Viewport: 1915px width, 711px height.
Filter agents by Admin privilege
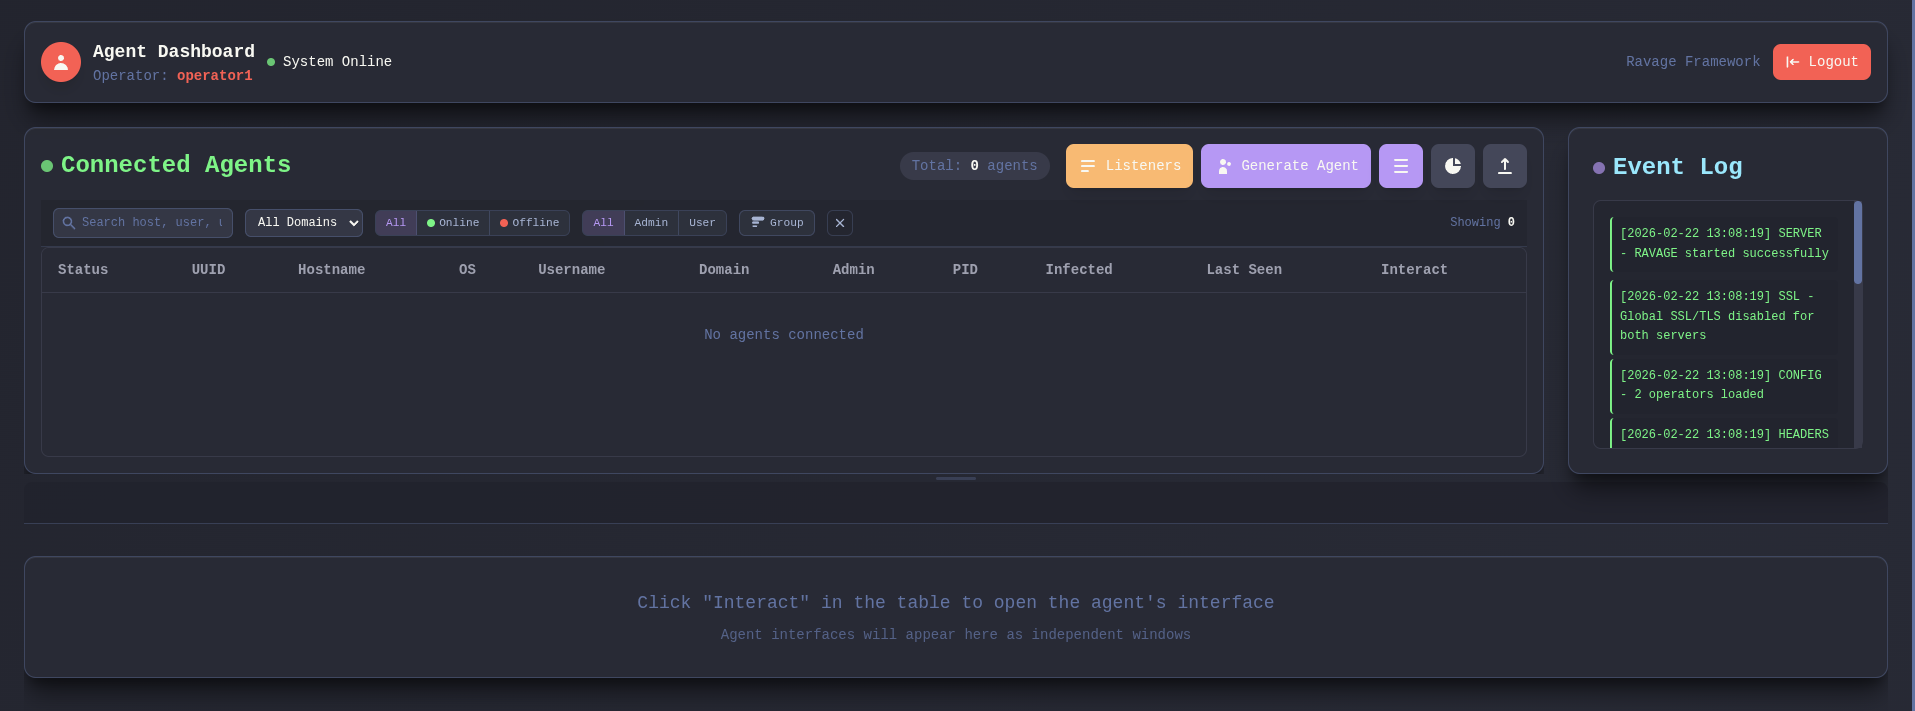651,223
